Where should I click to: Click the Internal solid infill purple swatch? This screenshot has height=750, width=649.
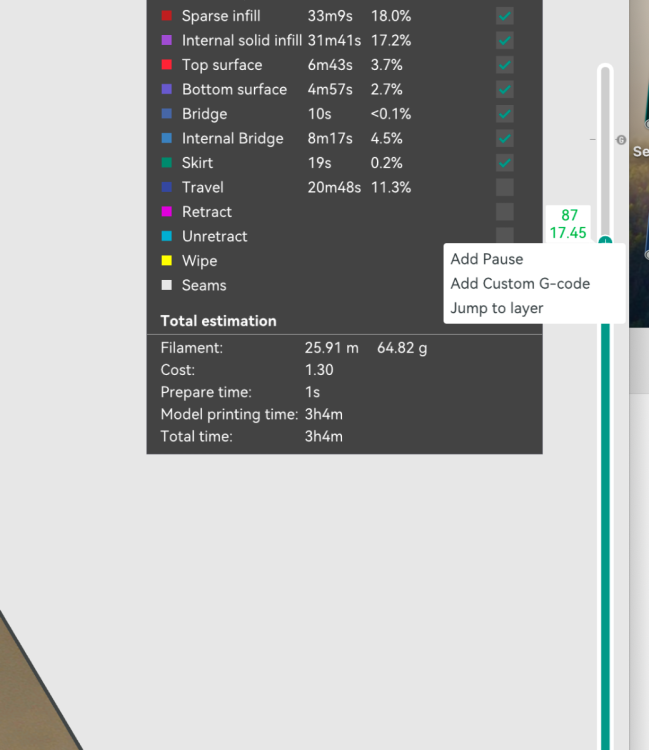click(x=166, y=40)
